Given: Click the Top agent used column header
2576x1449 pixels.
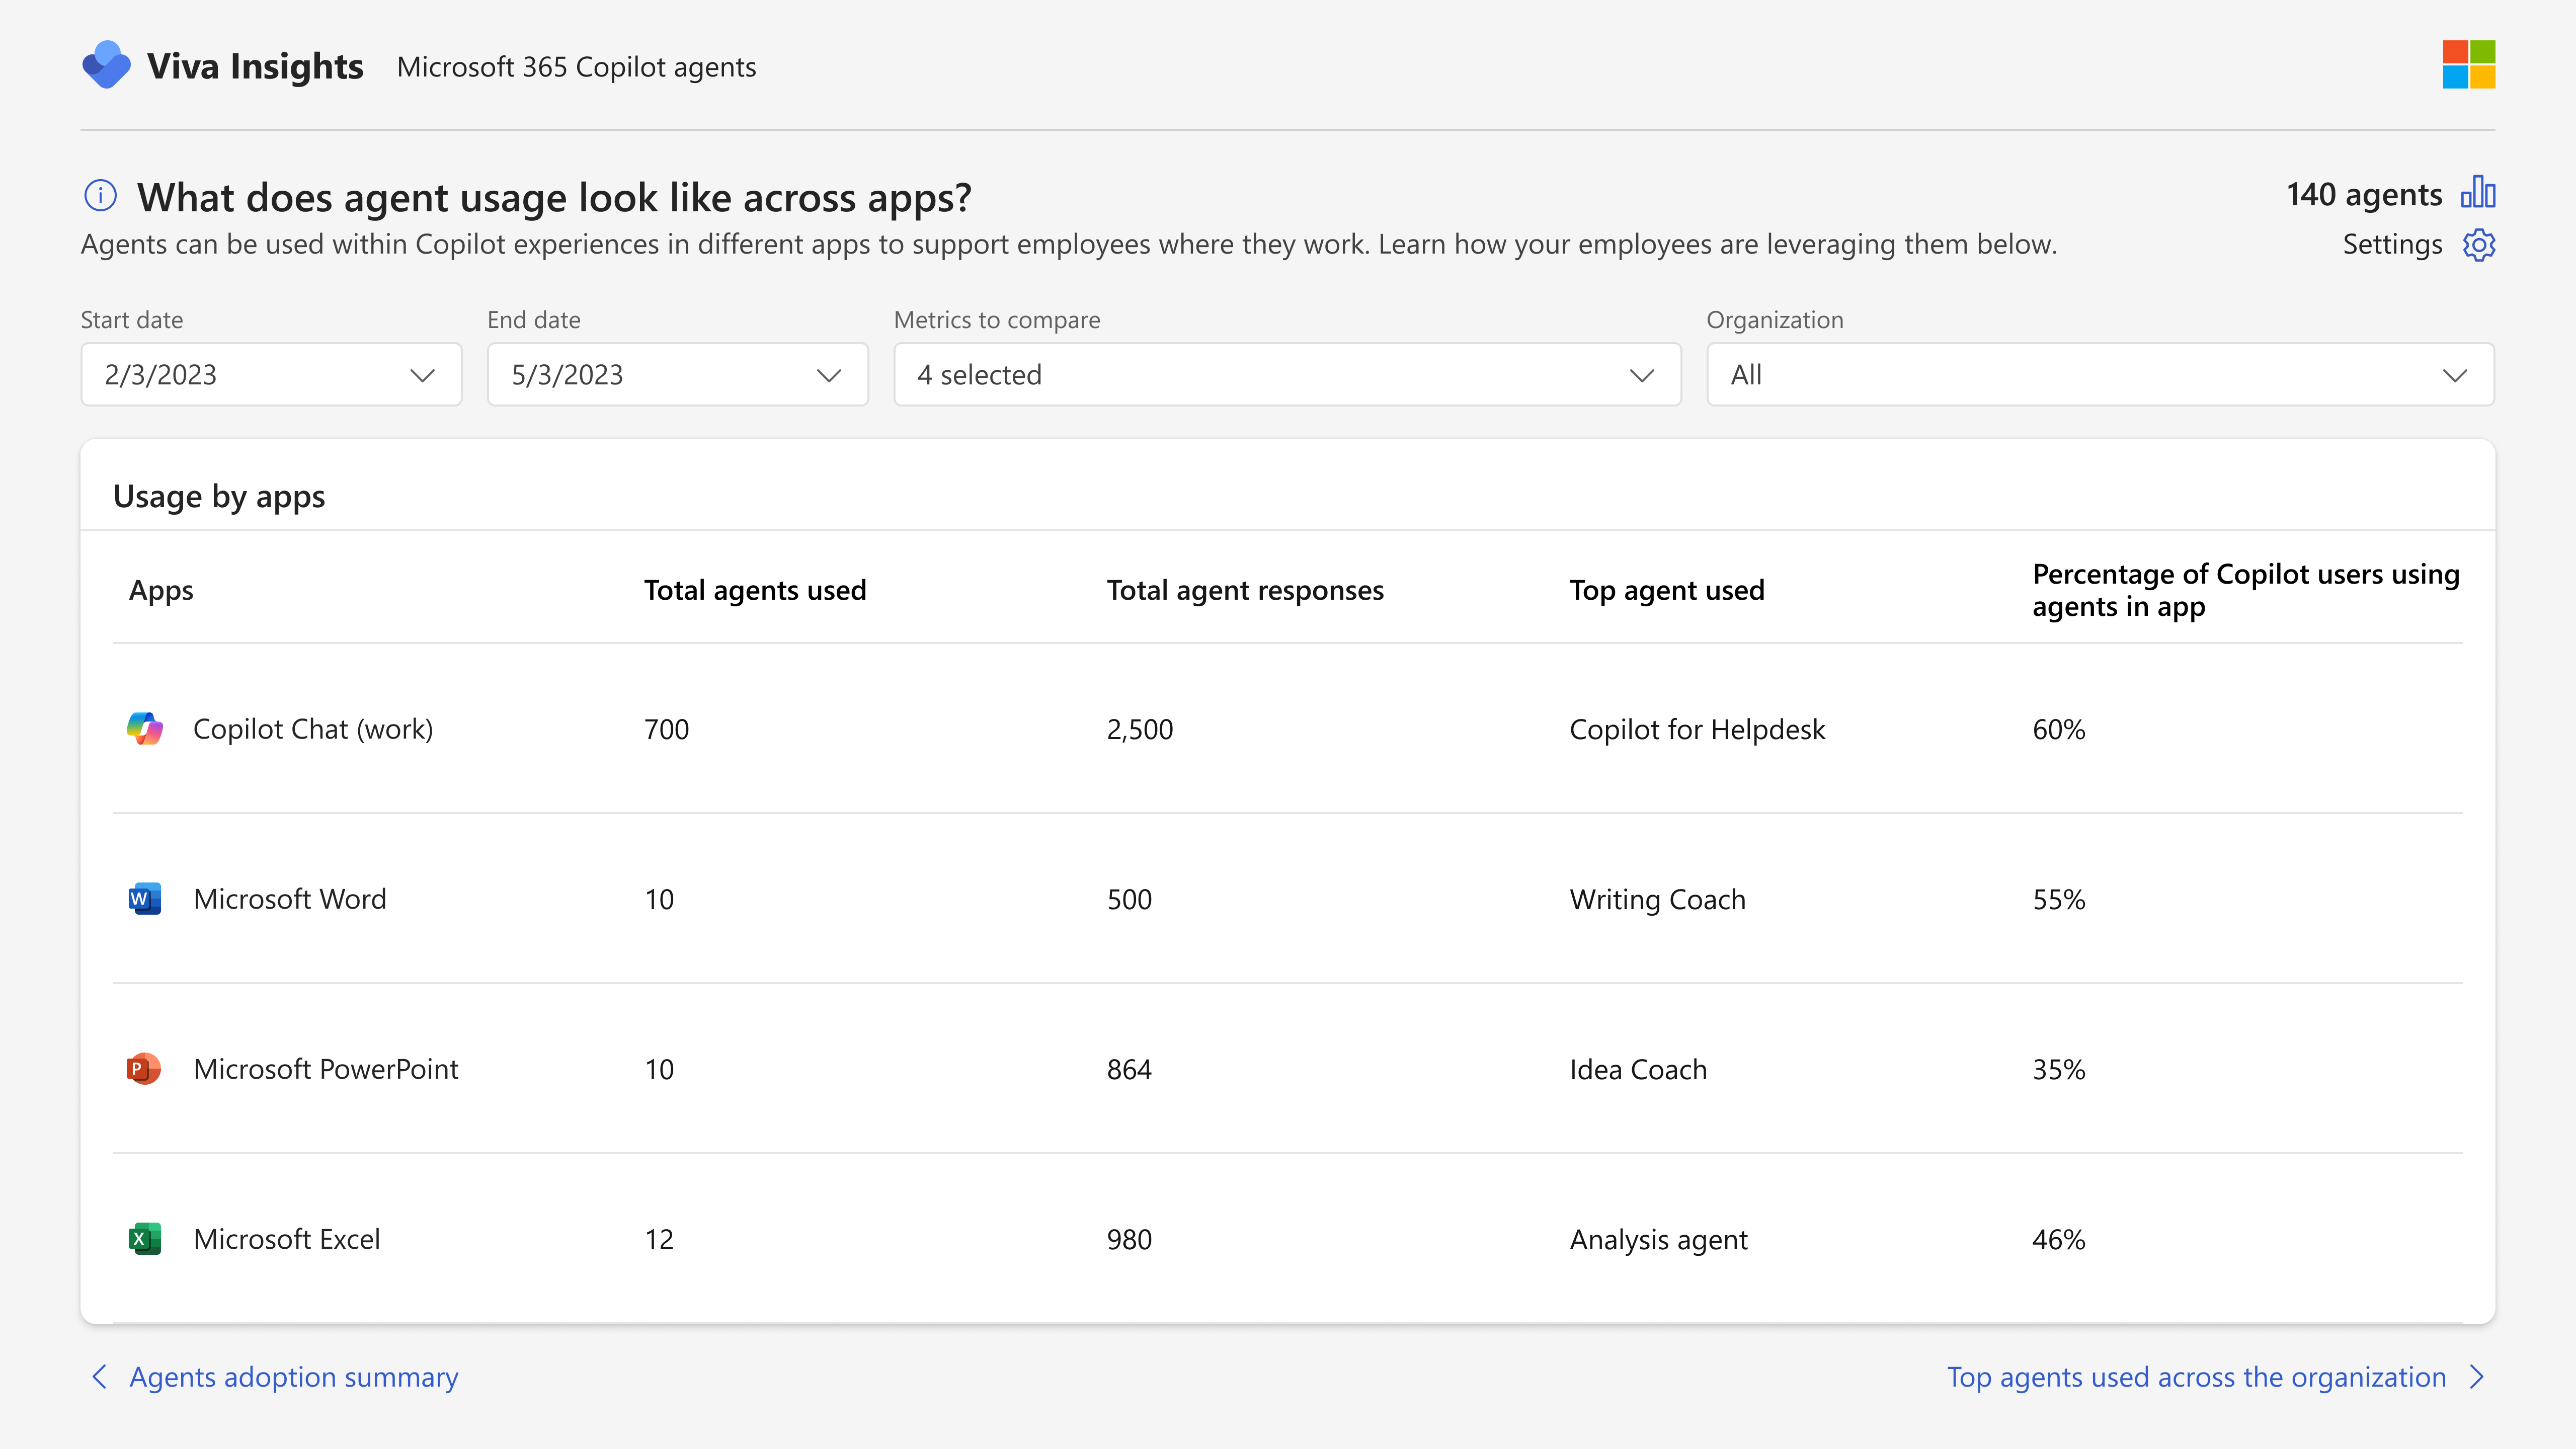Looking at the screenshot, I should pos(1667,590).
